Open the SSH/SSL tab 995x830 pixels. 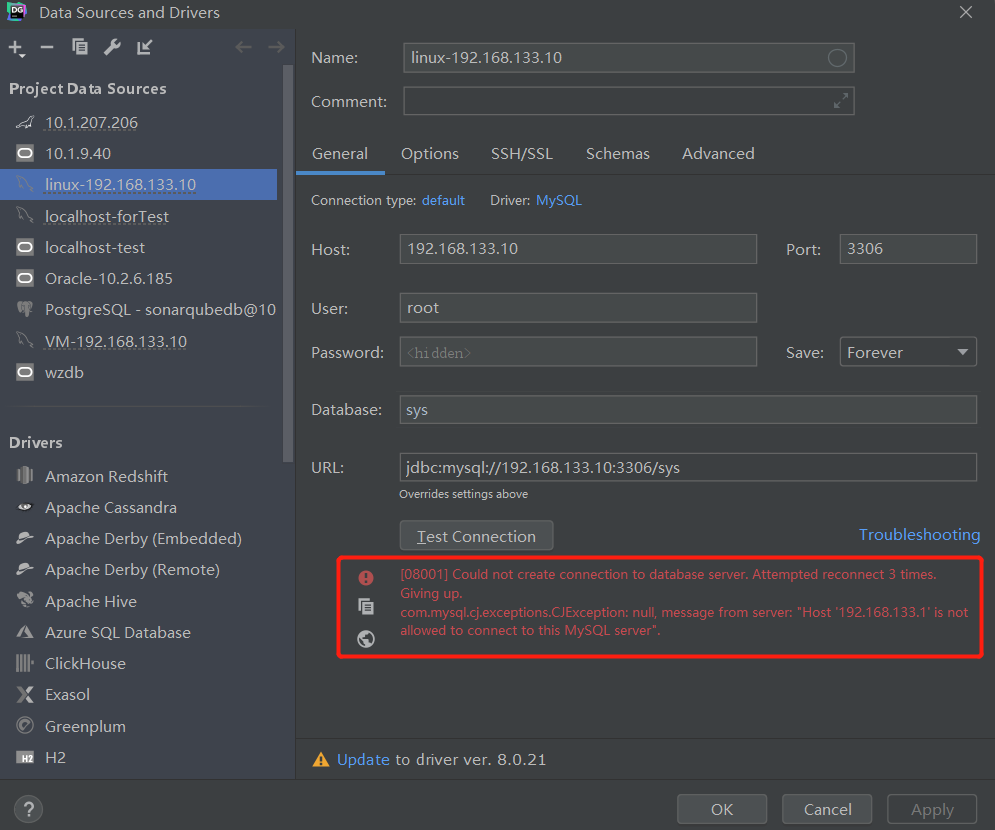[522, 154]
